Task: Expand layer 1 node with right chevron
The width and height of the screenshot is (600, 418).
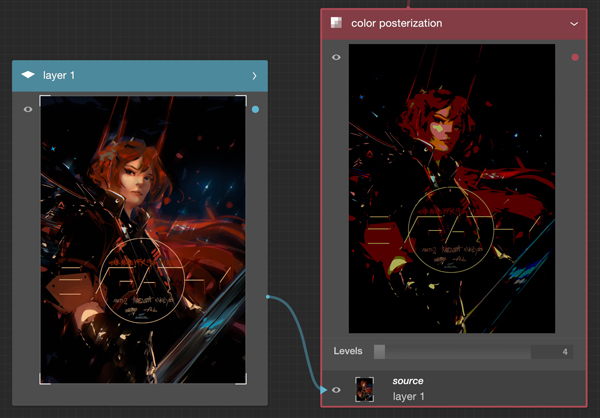Action: click(254, 76)
